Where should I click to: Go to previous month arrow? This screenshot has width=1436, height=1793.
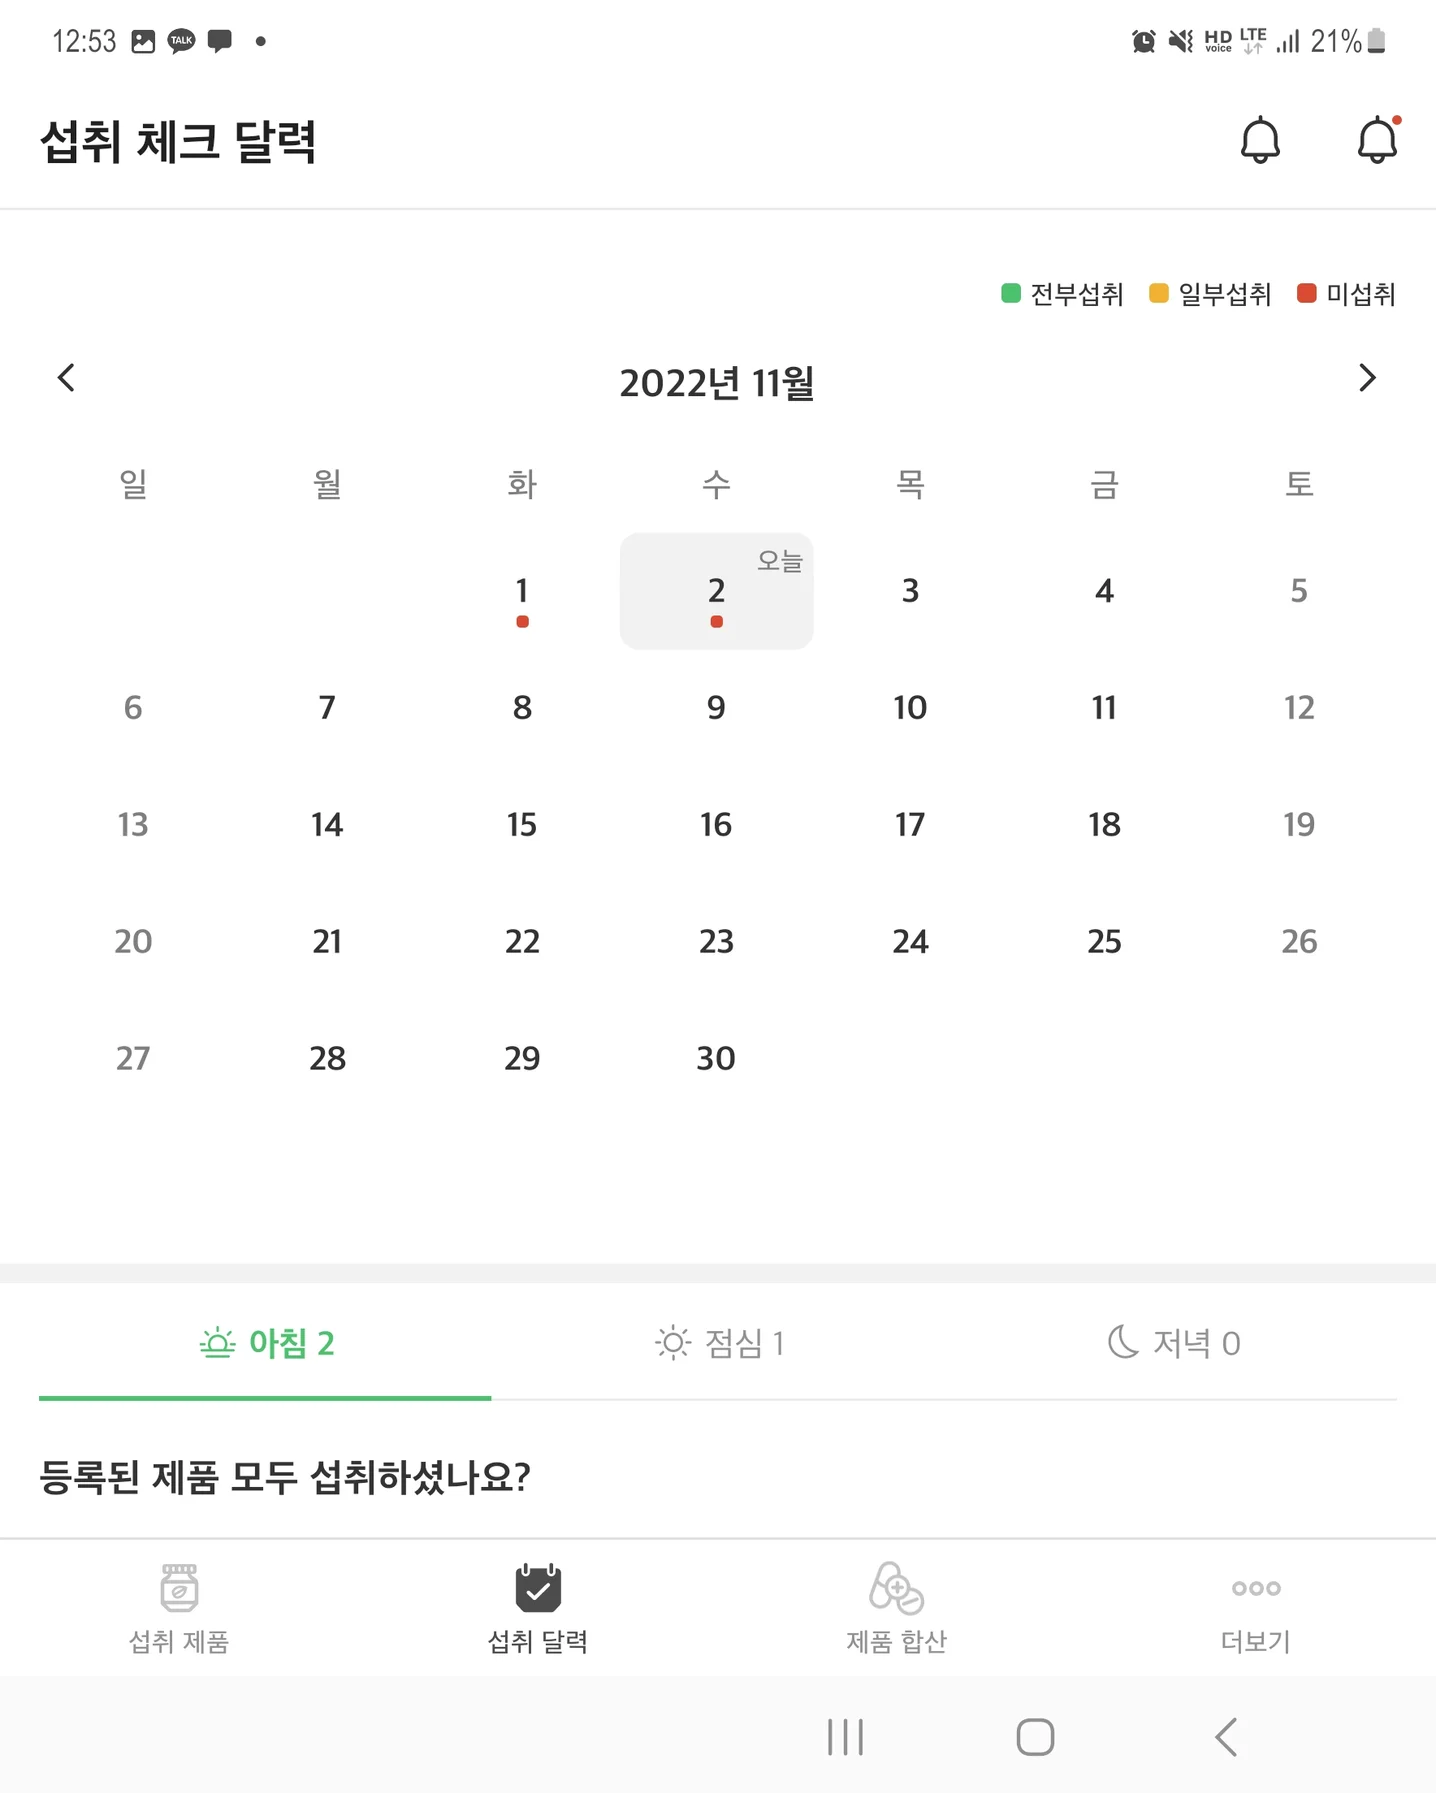[x=67, y=378]
